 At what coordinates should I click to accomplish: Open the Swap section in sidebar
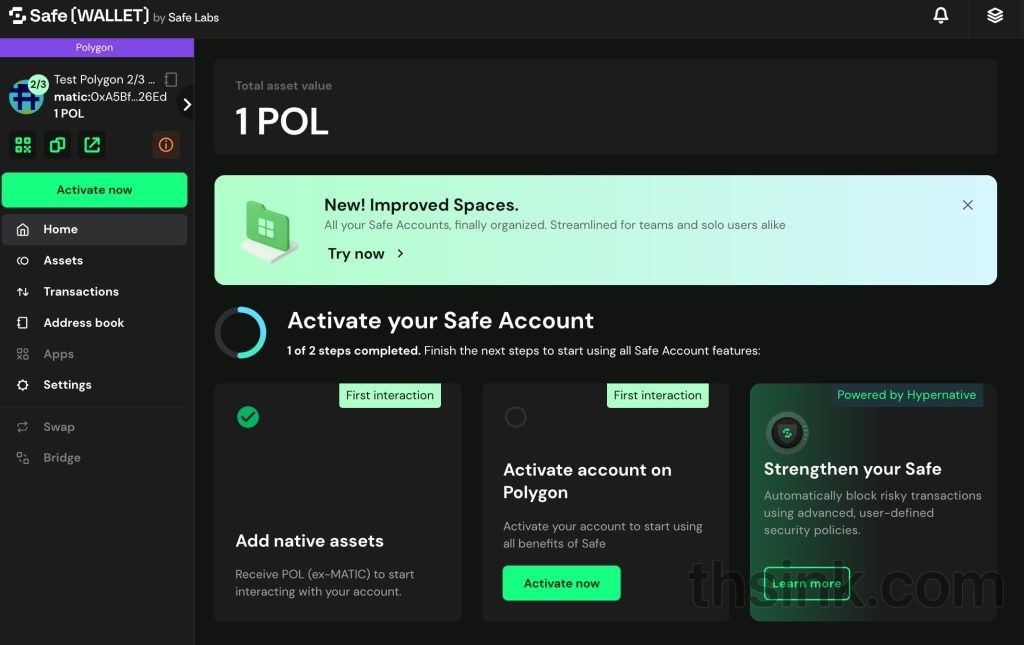[59, 427]
